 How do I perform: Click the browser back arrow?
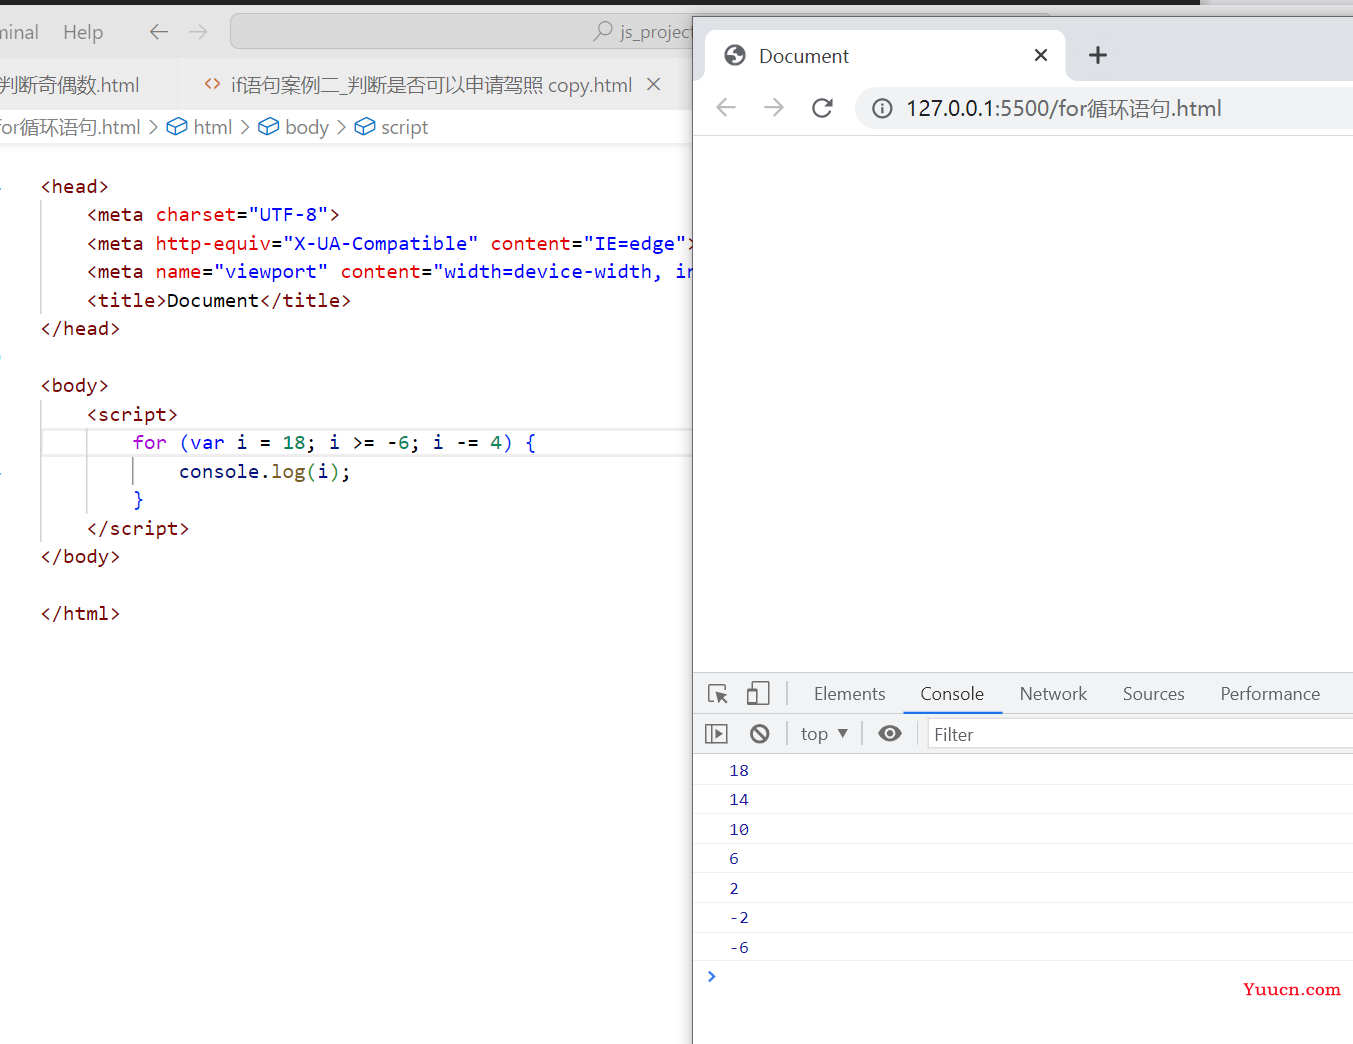726,107
